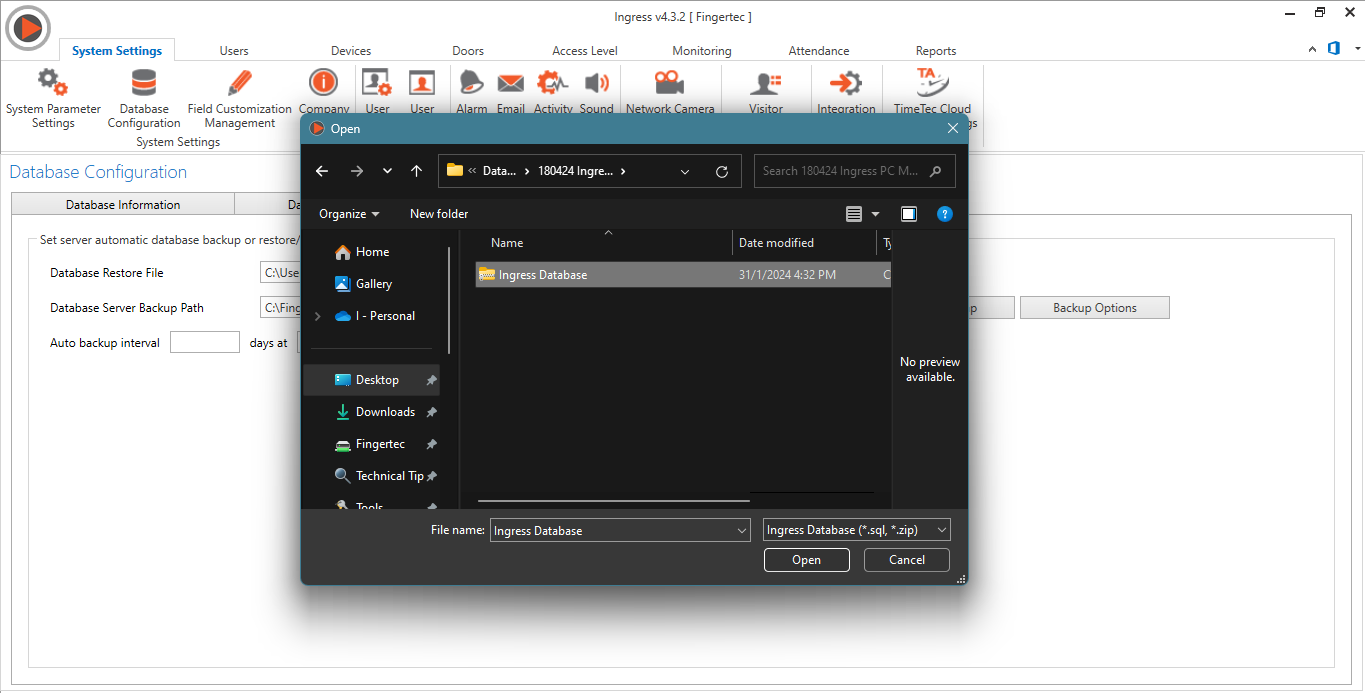Collapse the ribbon with chevron
The image size is (1365, 693).
tap(1313, 49)
